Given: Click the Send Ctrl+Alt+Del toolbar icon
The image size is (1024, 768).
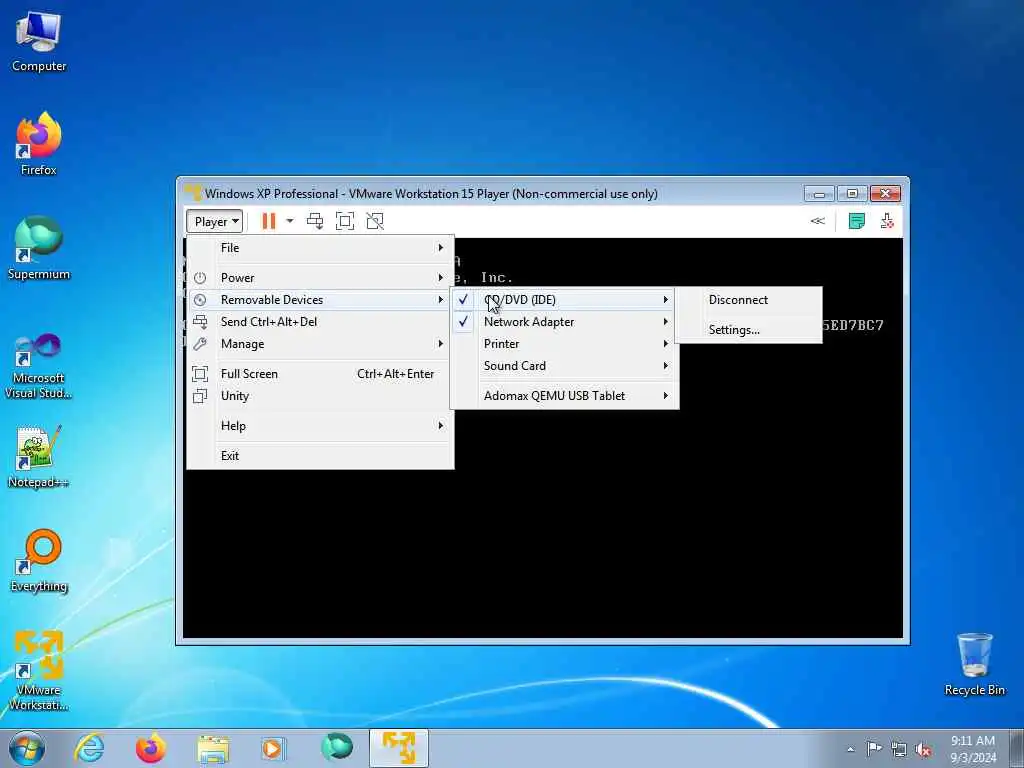Looking at the screenshot, I should coord(315,221).
